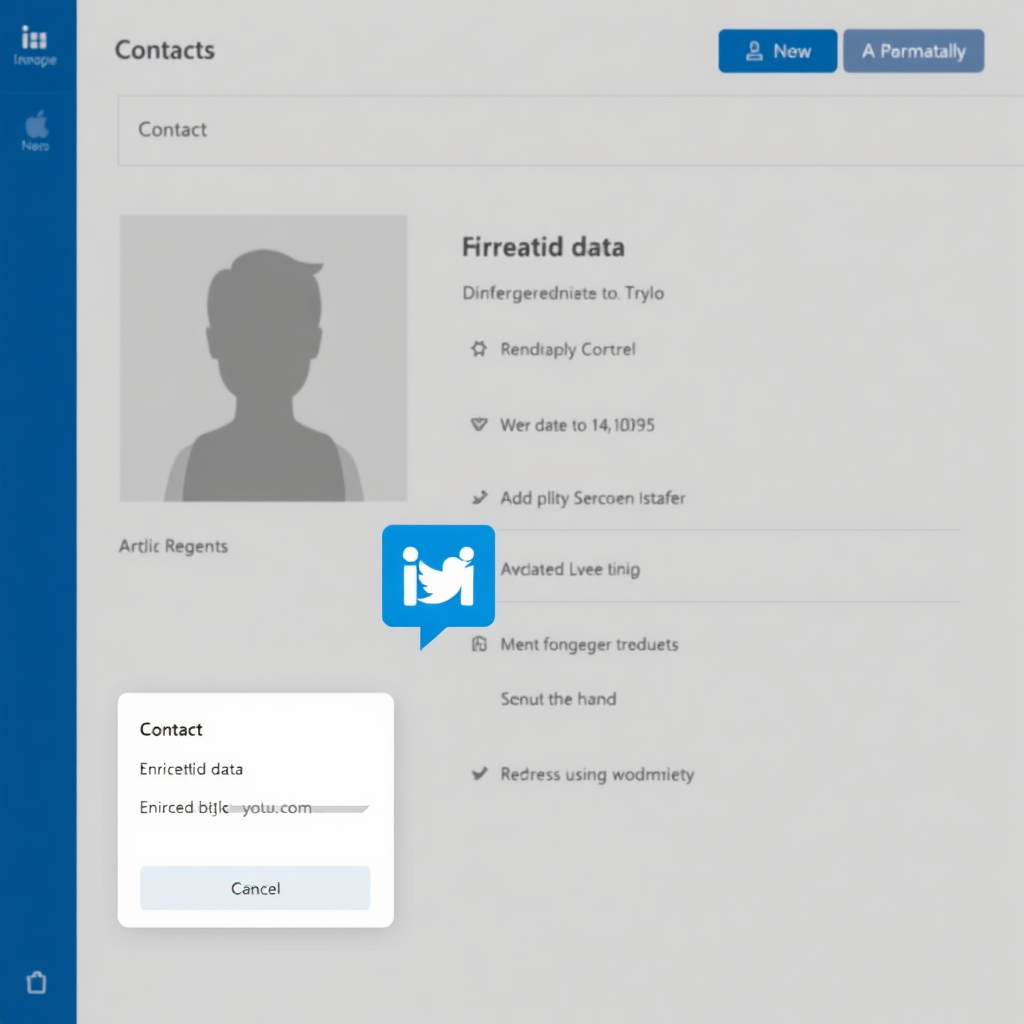Viewport: 1024px width, 1024px height.
Task: Click the Senut the hand link
Action: 558,699
